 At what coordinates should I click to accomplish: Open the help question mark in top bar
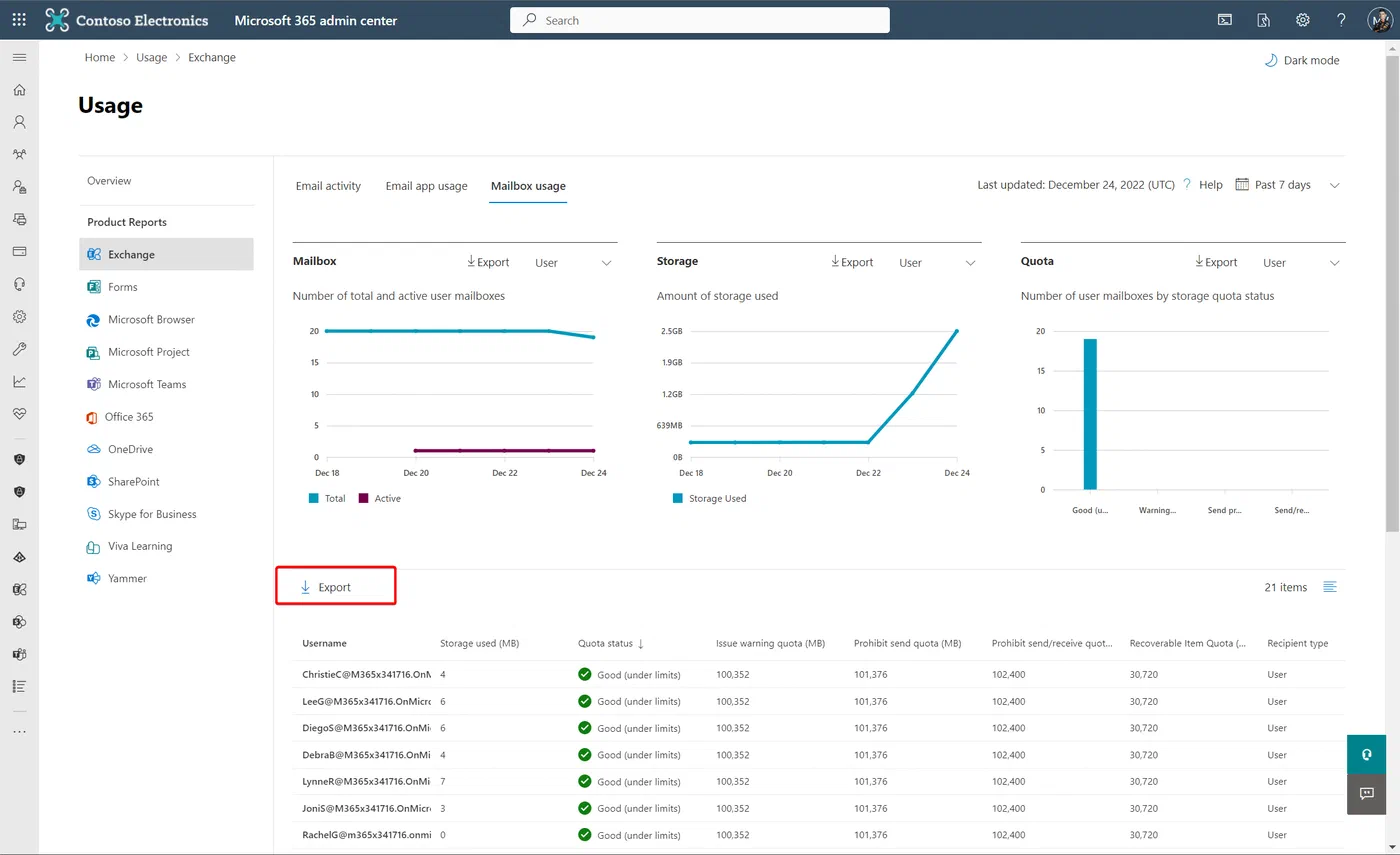(1342, 20)
